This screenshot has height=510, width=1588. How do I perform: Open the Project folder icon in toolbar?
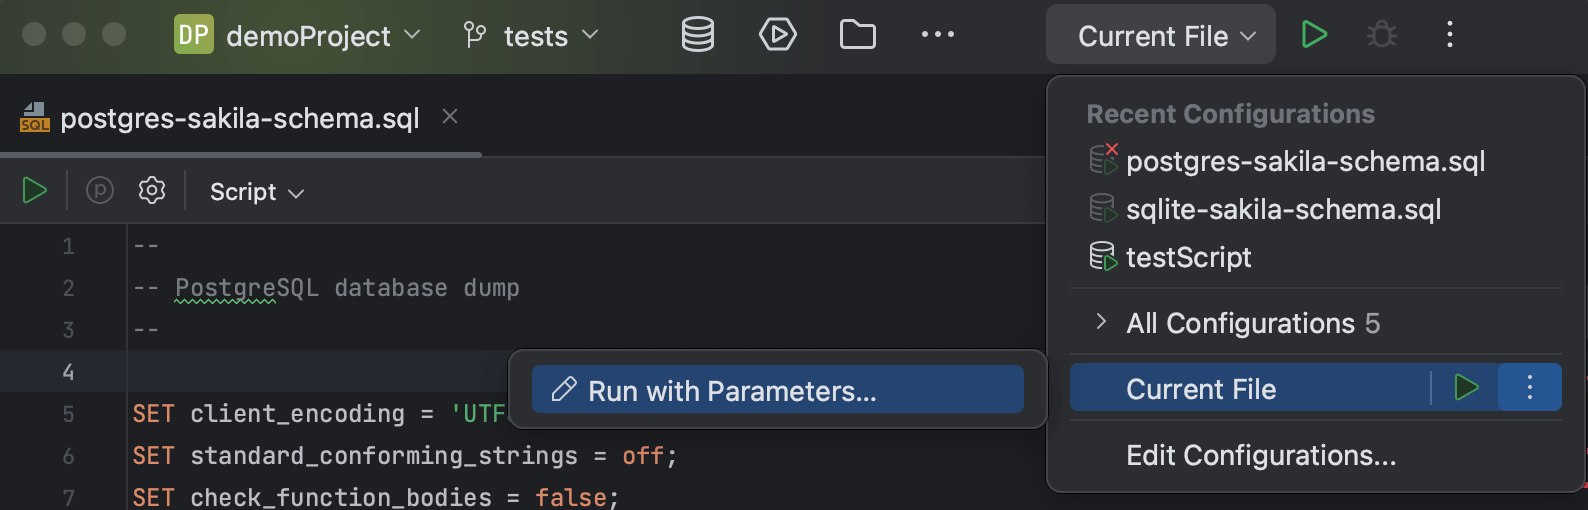pyautogui.click(x=858, y=35)
